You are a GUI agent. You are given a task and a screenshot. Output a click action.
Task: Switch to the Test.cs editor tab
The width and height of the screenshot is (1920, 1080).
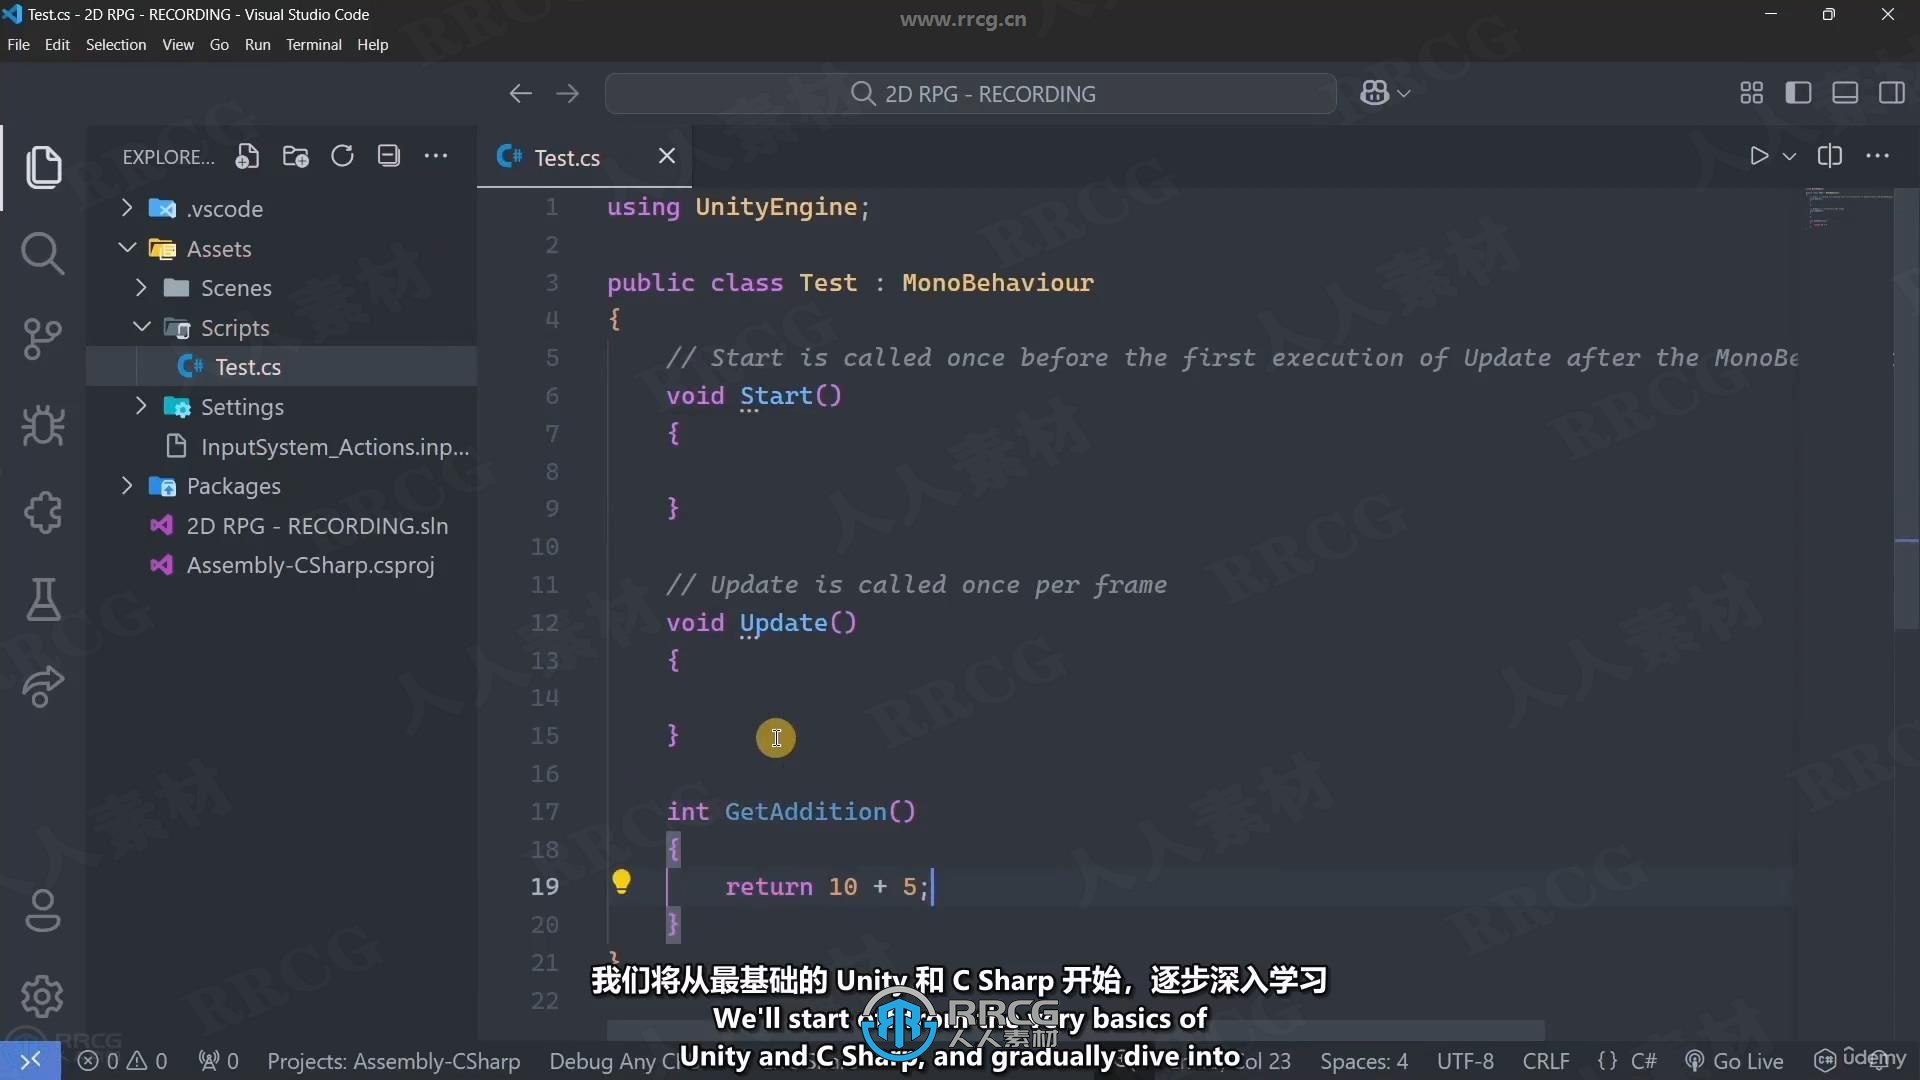click(566, 157)
